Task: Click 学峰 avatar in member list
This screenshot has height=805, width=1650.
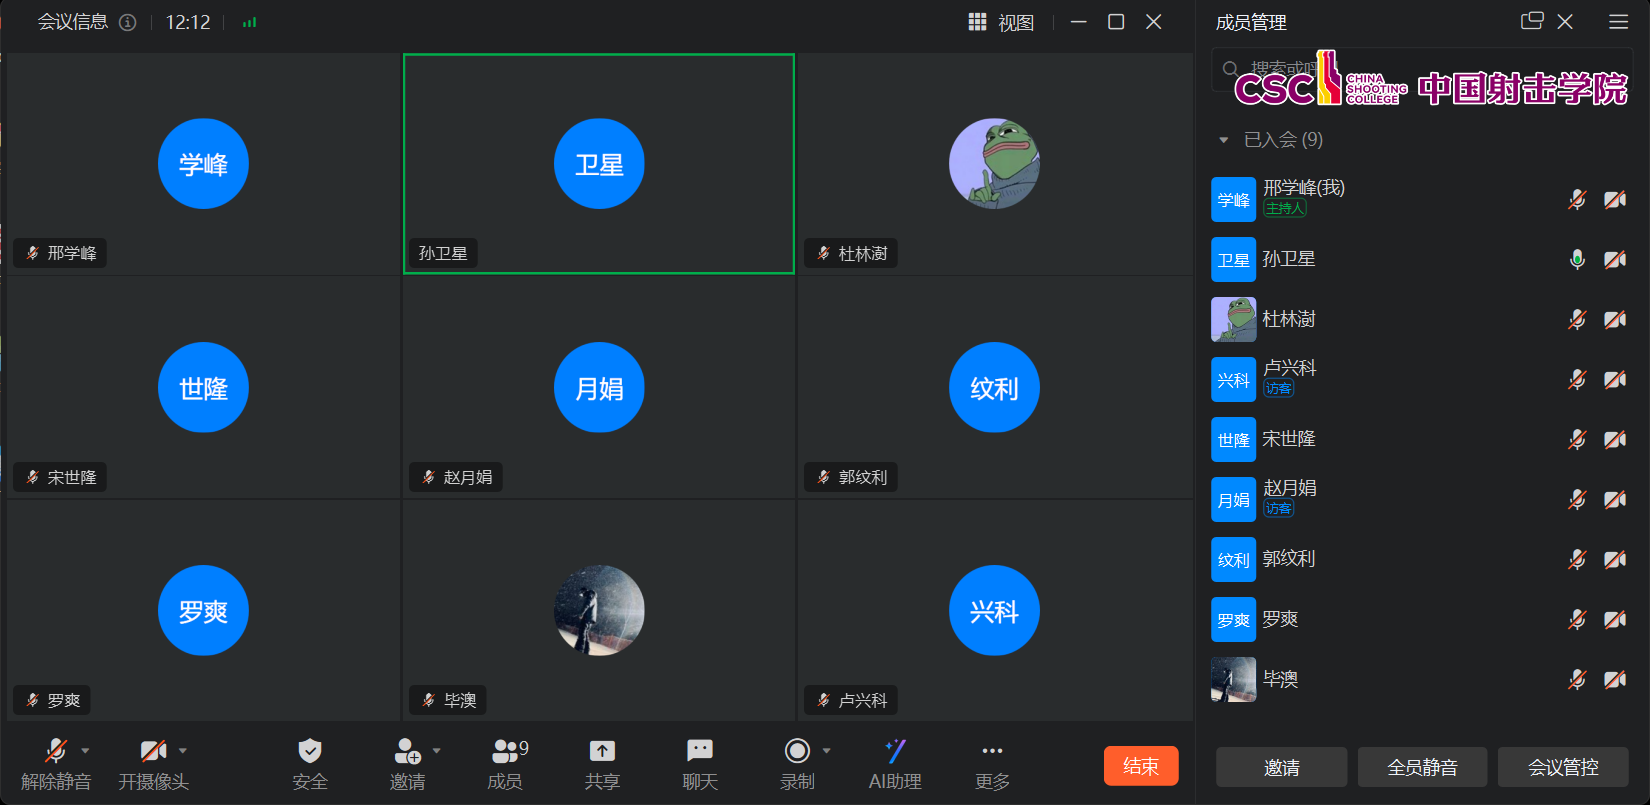Action: click(x=1233, y=199)
